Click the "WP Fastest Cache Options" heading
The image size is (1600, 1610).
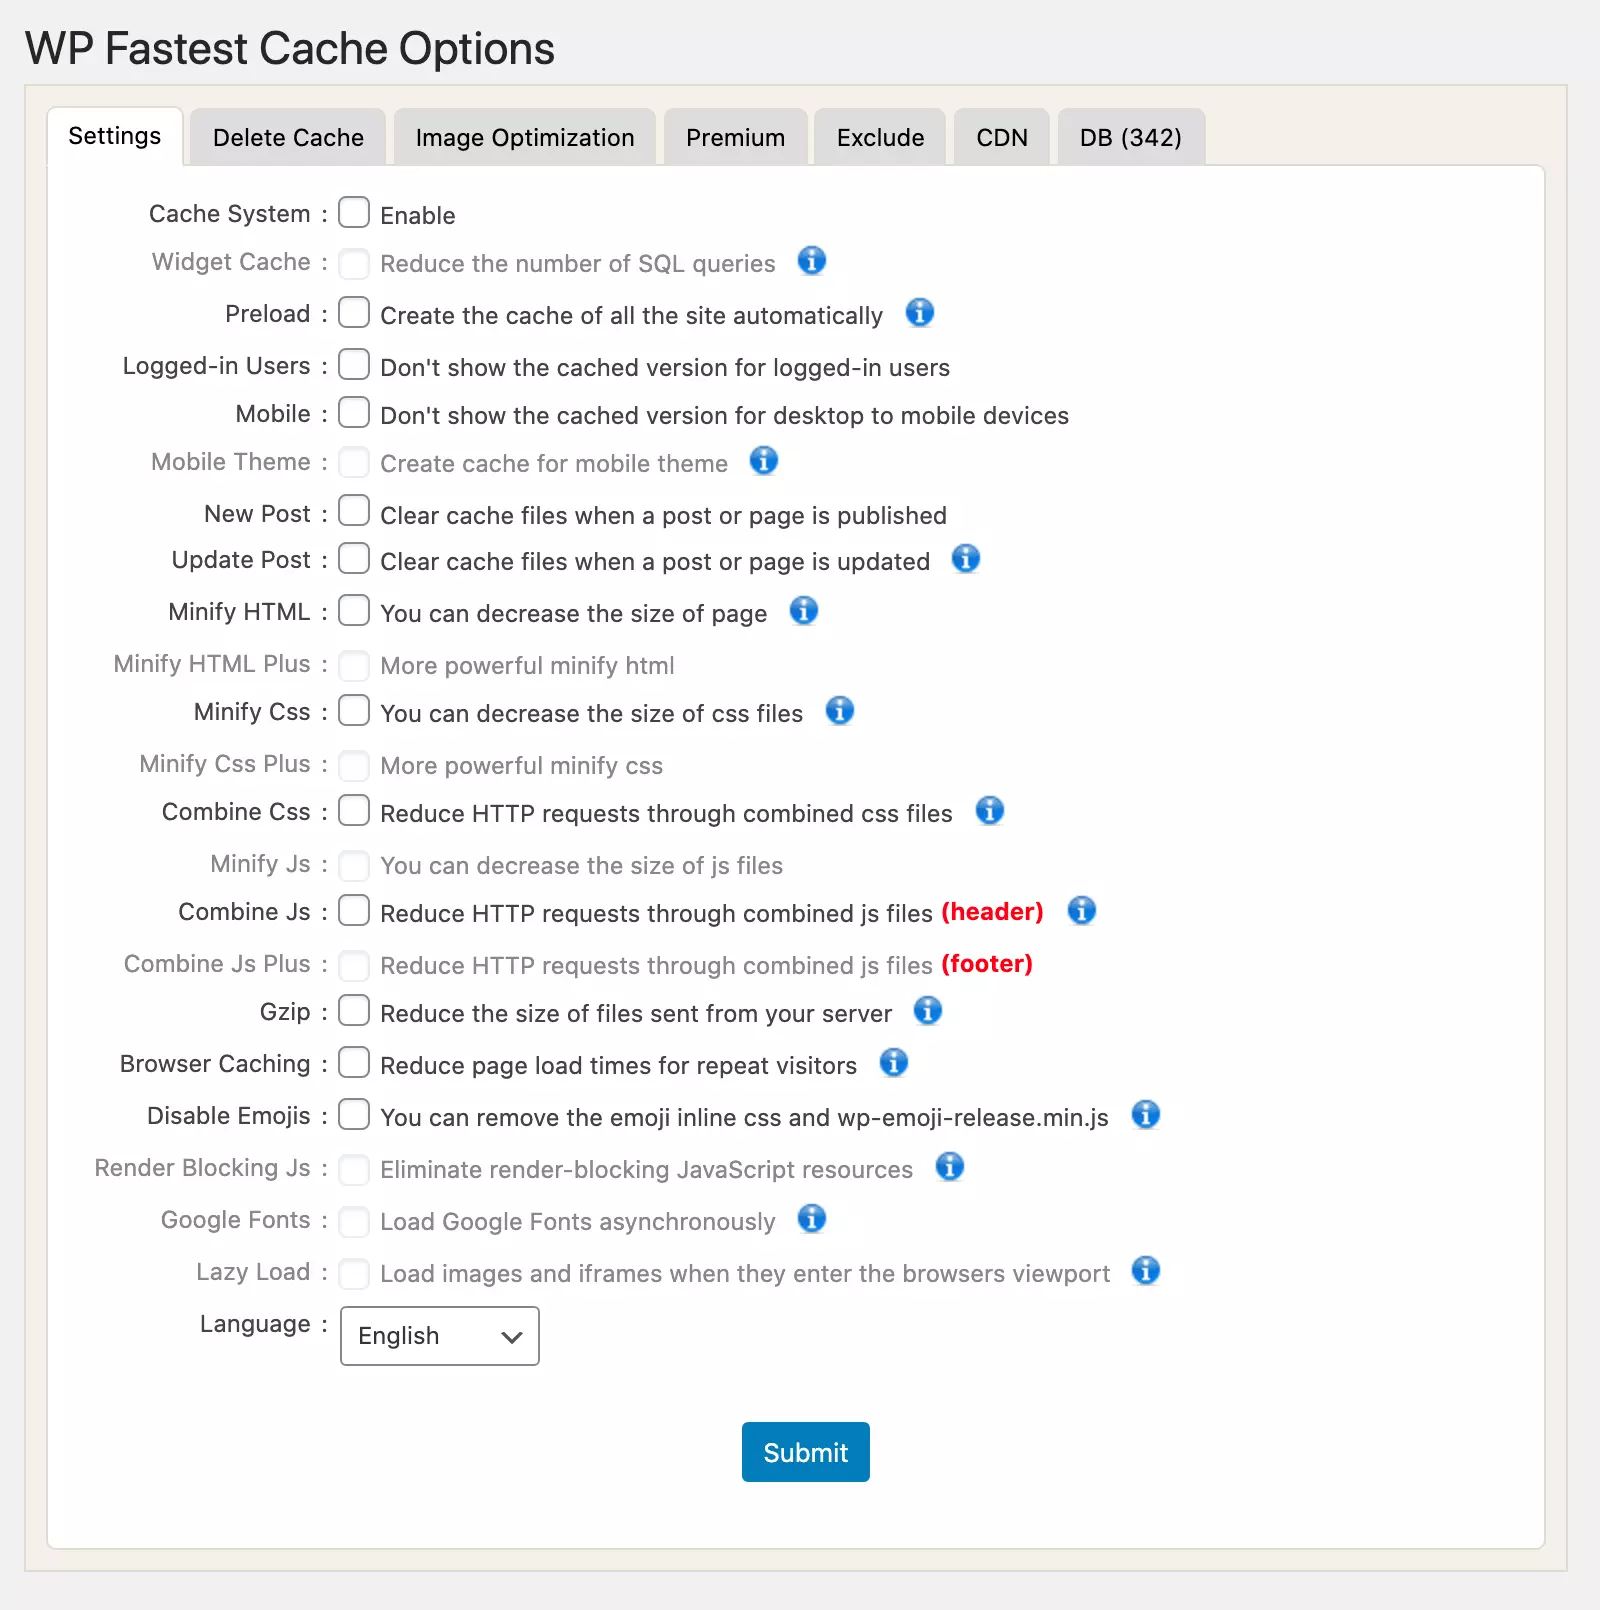(x=290, y=49)
